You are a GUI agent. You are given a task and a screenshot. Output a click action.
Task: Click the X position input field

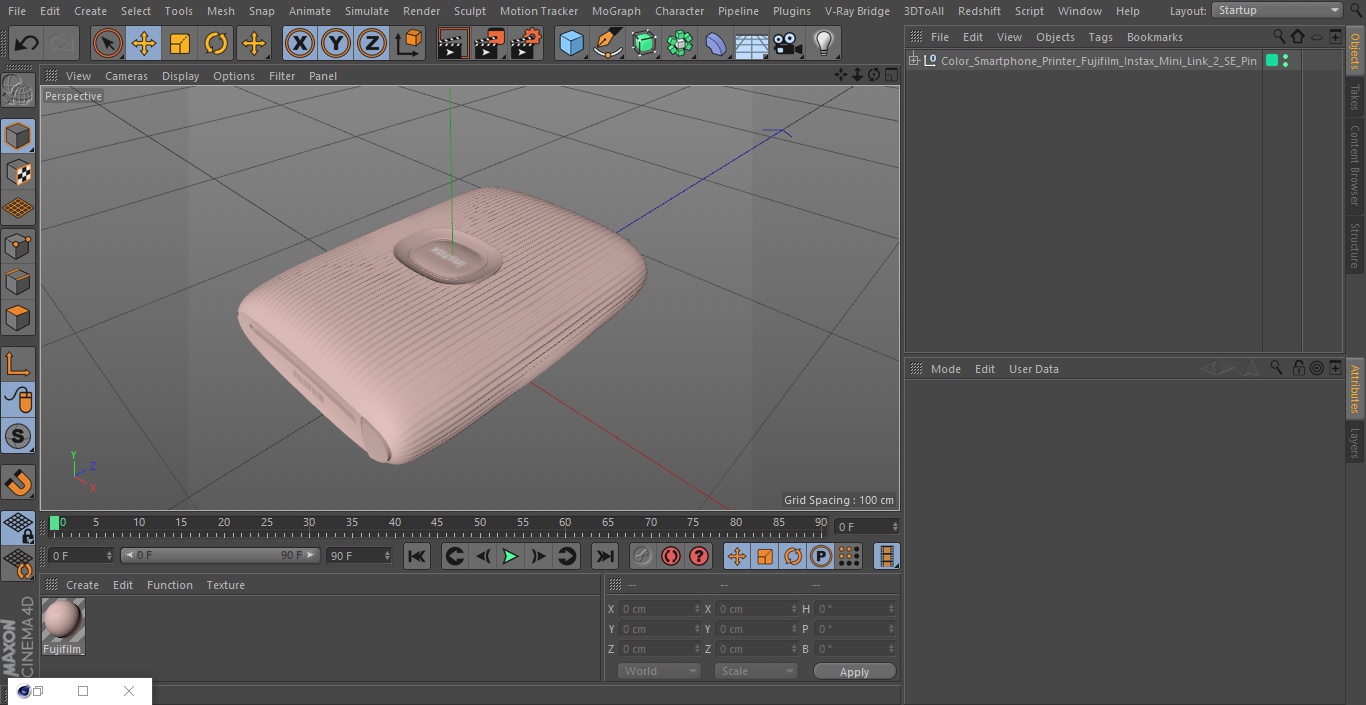click(x=659, y=609)
